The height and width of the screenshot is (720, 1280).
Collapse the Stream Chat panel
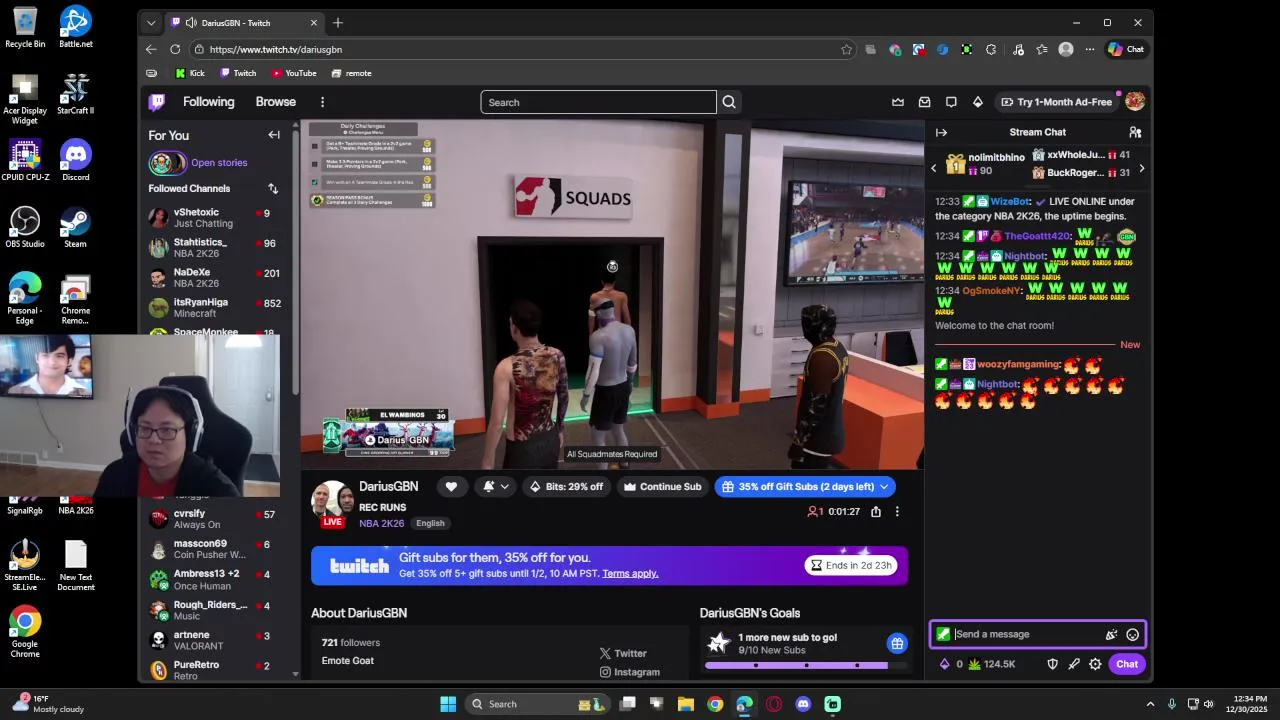(x=941, y=132)
